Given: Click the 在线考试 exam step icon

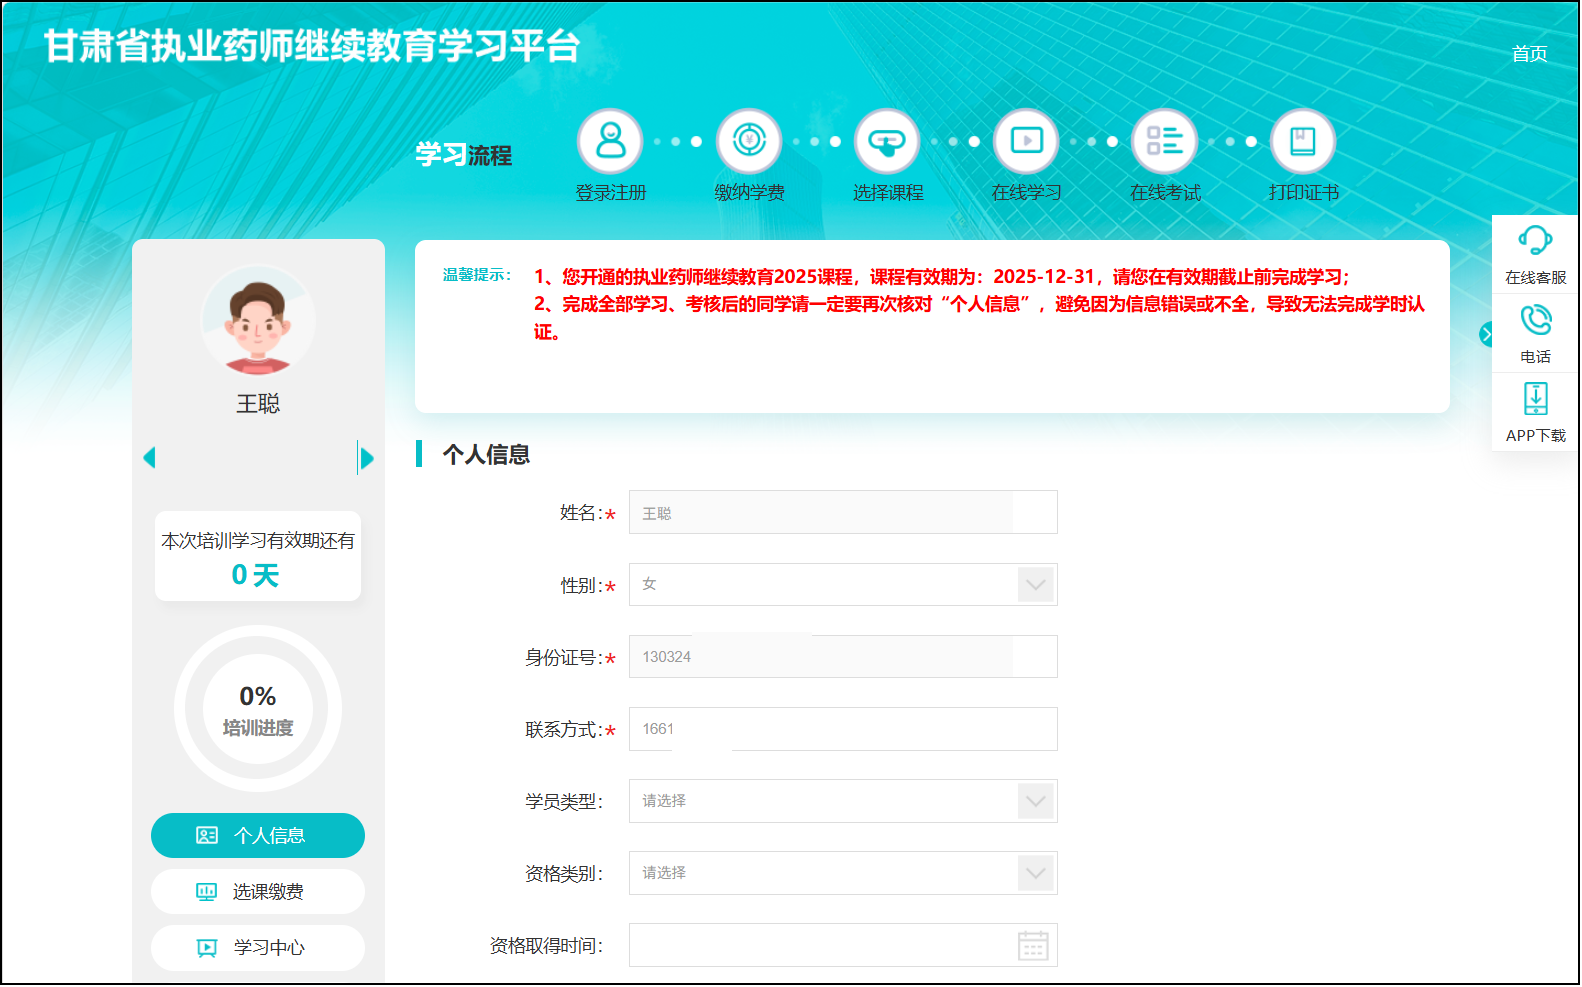Looking at the screenshot, I should (x=1164, y=142).
